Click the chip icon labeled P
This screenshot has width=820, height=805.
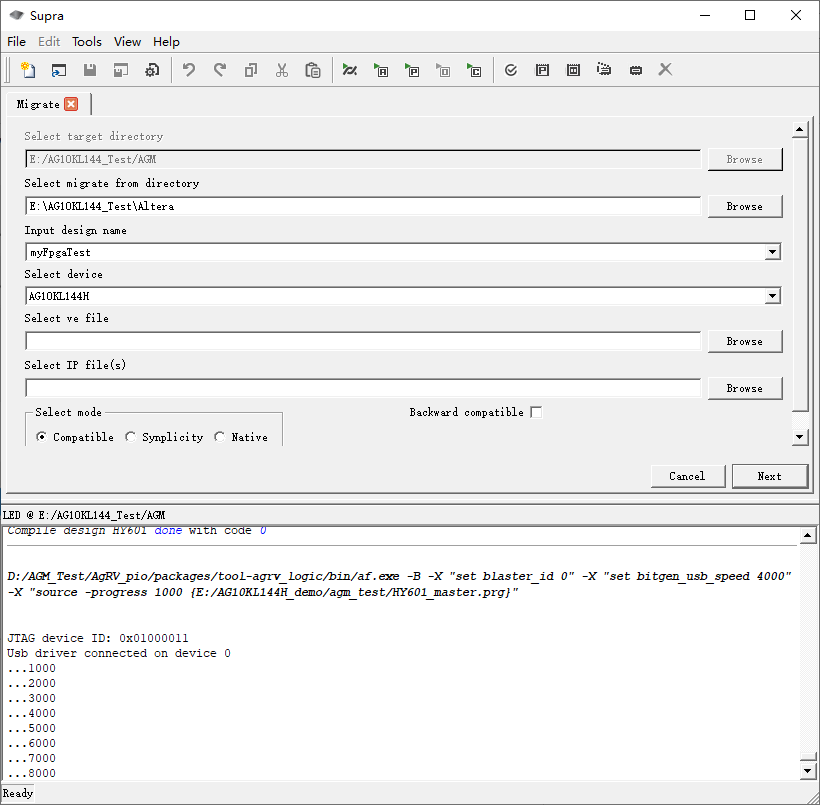542,70
